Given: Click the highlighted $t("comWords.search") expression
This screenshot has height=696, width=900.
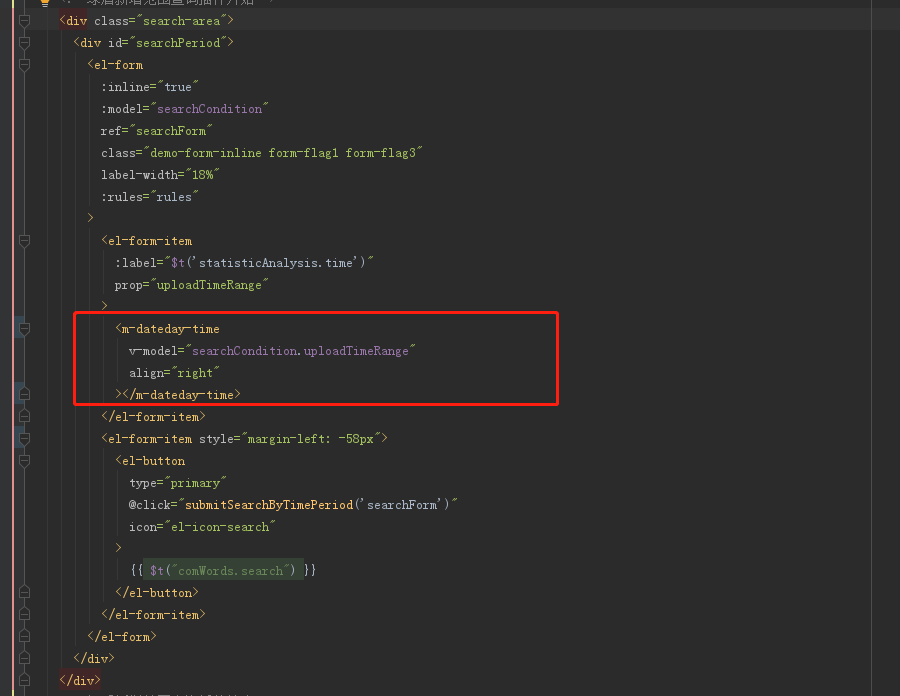Looking at the screenshot, I should (223, 570).
